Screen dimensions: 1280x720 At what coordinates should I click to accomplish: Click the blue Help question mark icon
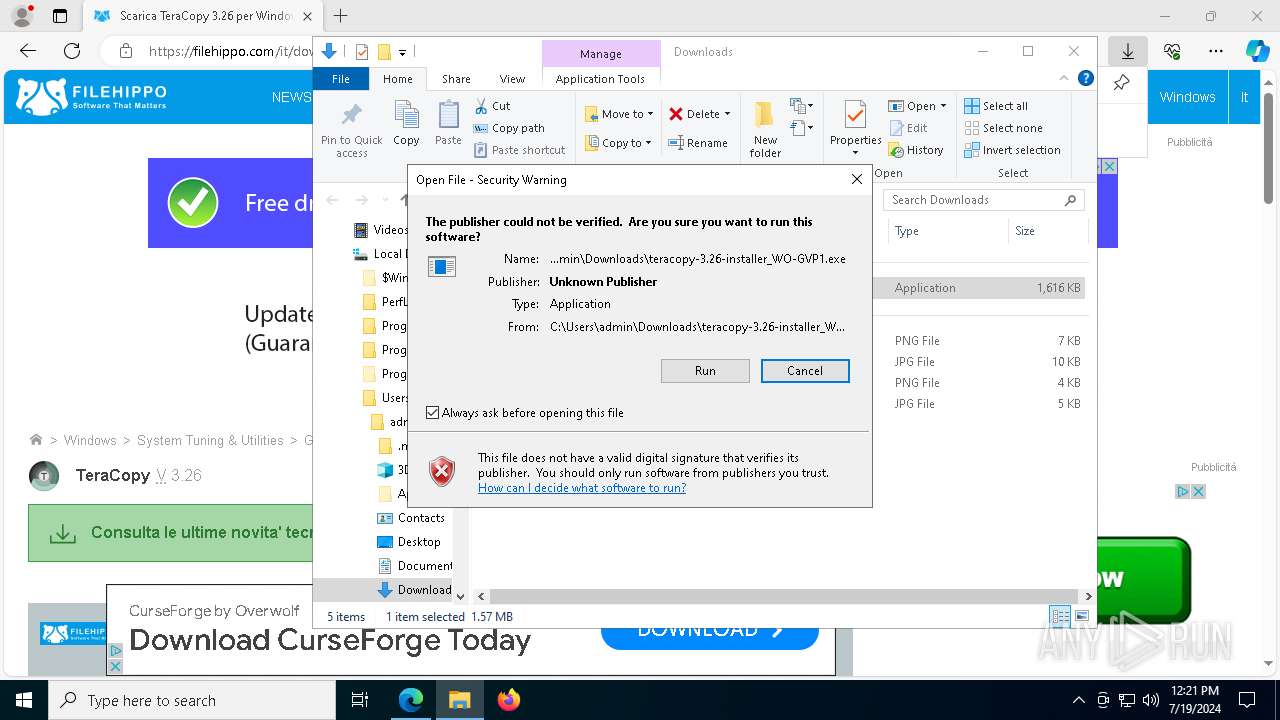tap(1085, 79)
